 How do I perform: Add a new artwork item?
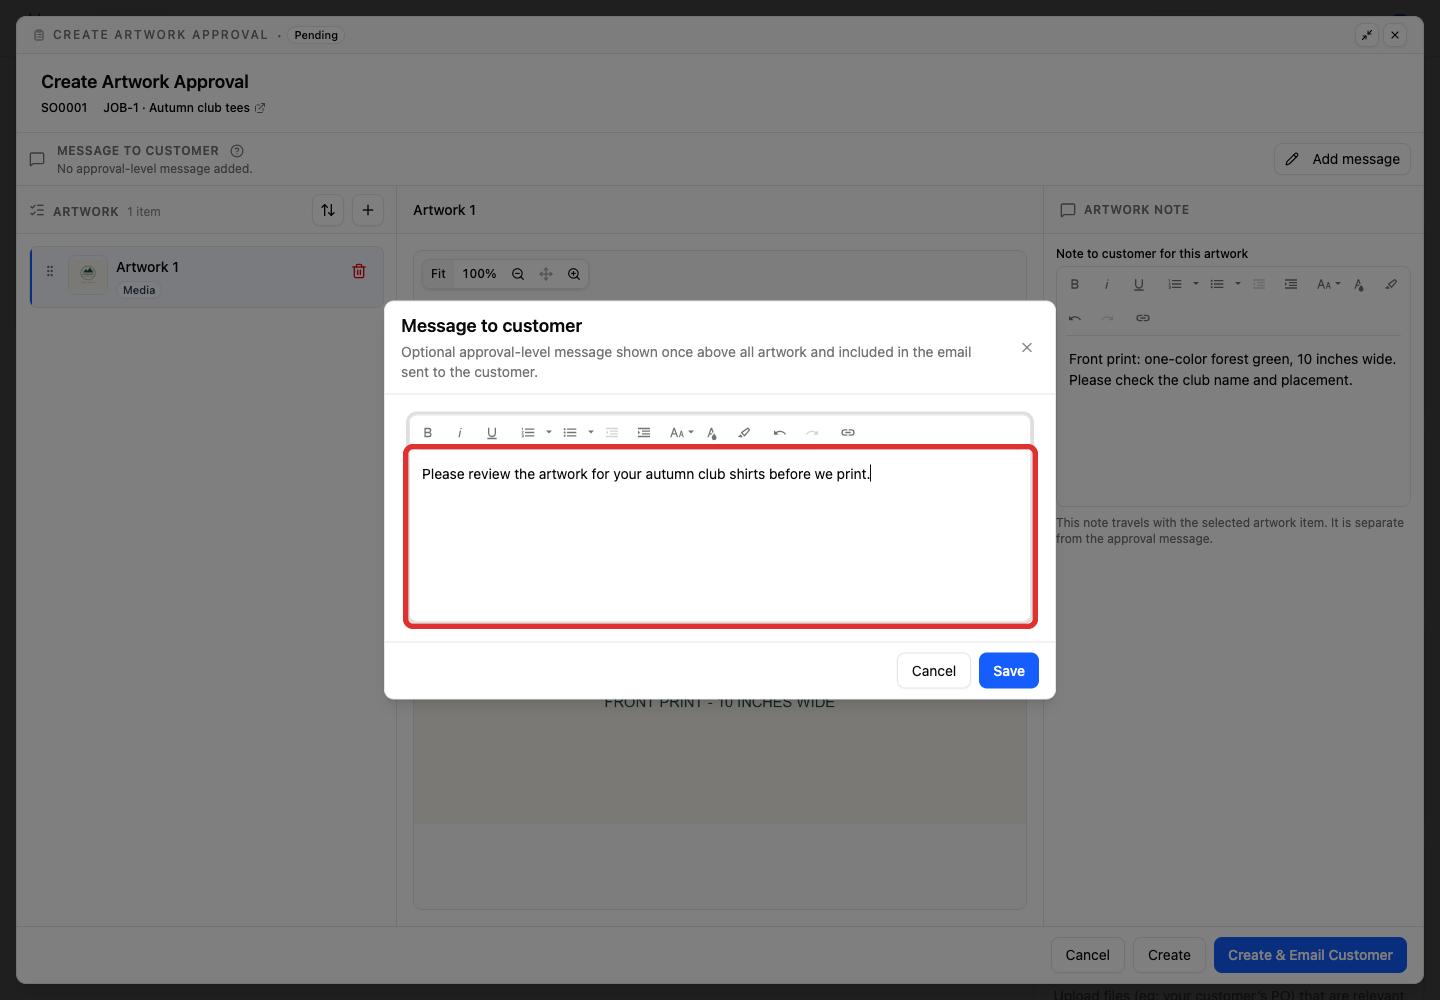point(368,210)
